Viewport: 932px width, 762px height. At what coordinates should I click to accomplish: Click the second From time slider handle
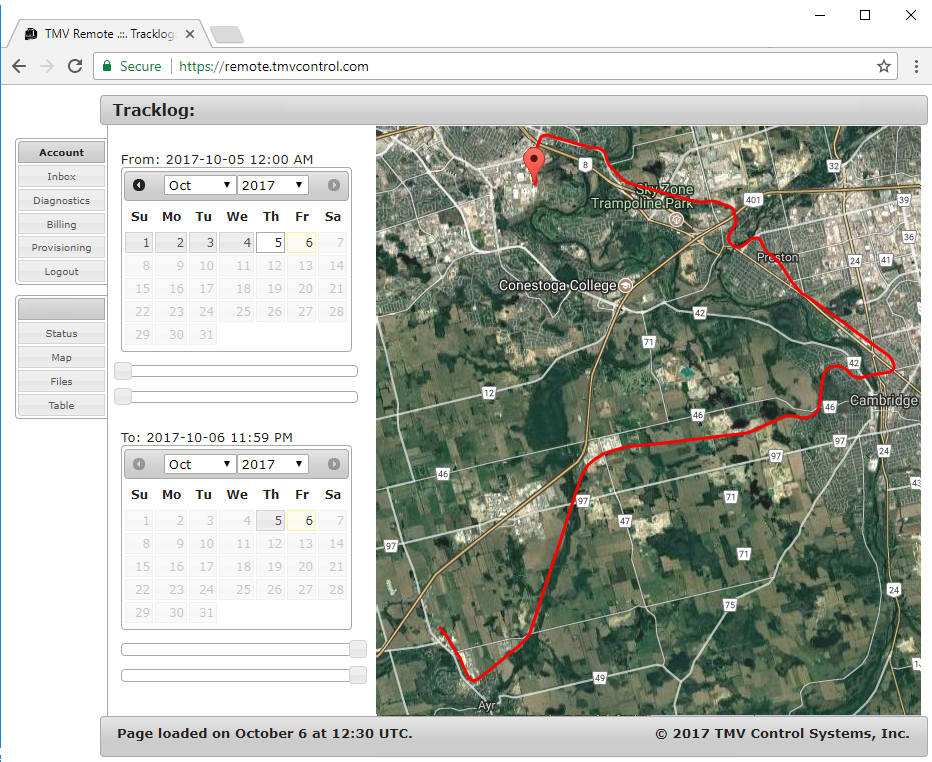(x=123, y=396)
